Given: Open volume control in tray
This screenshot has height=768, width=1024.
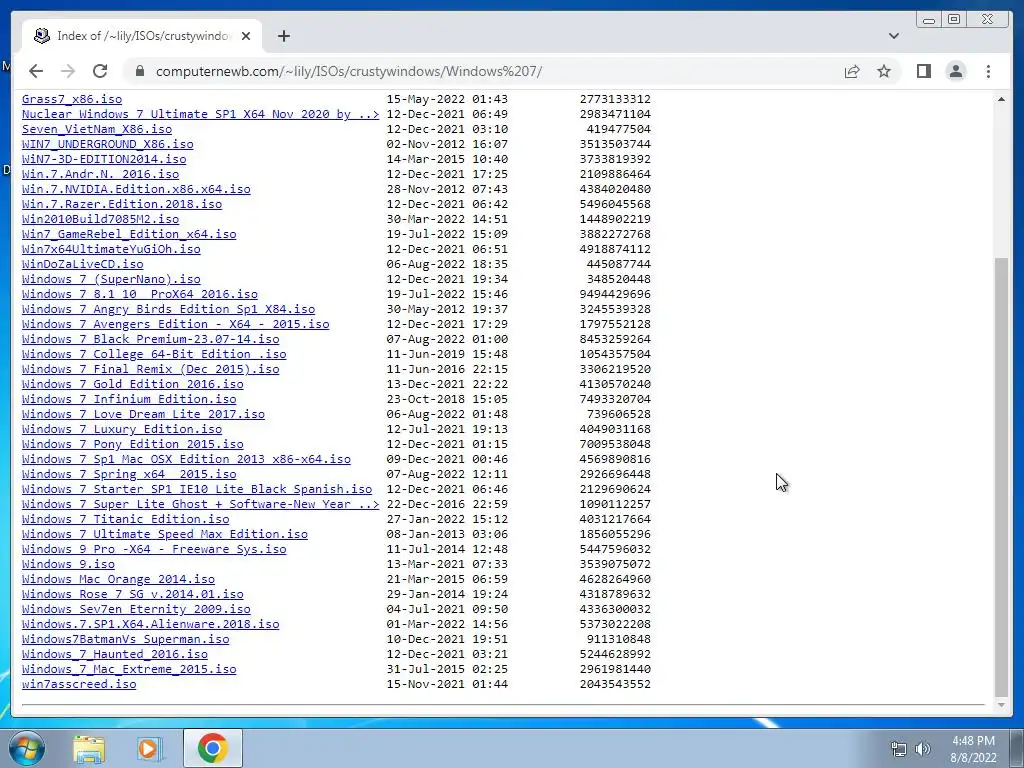Looking at the screenshot, I should coord(922,750).
